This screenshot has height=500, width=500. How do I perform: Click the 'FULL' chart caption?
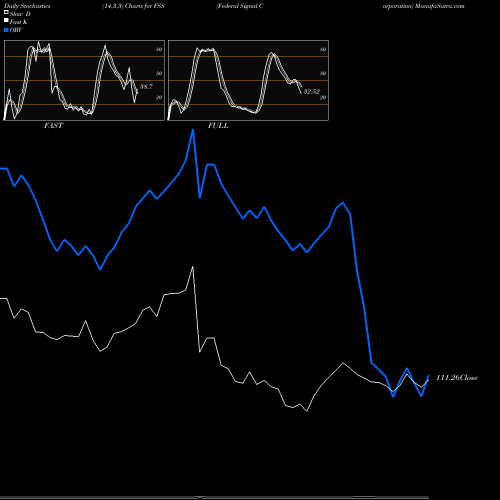tap(218, 126)
